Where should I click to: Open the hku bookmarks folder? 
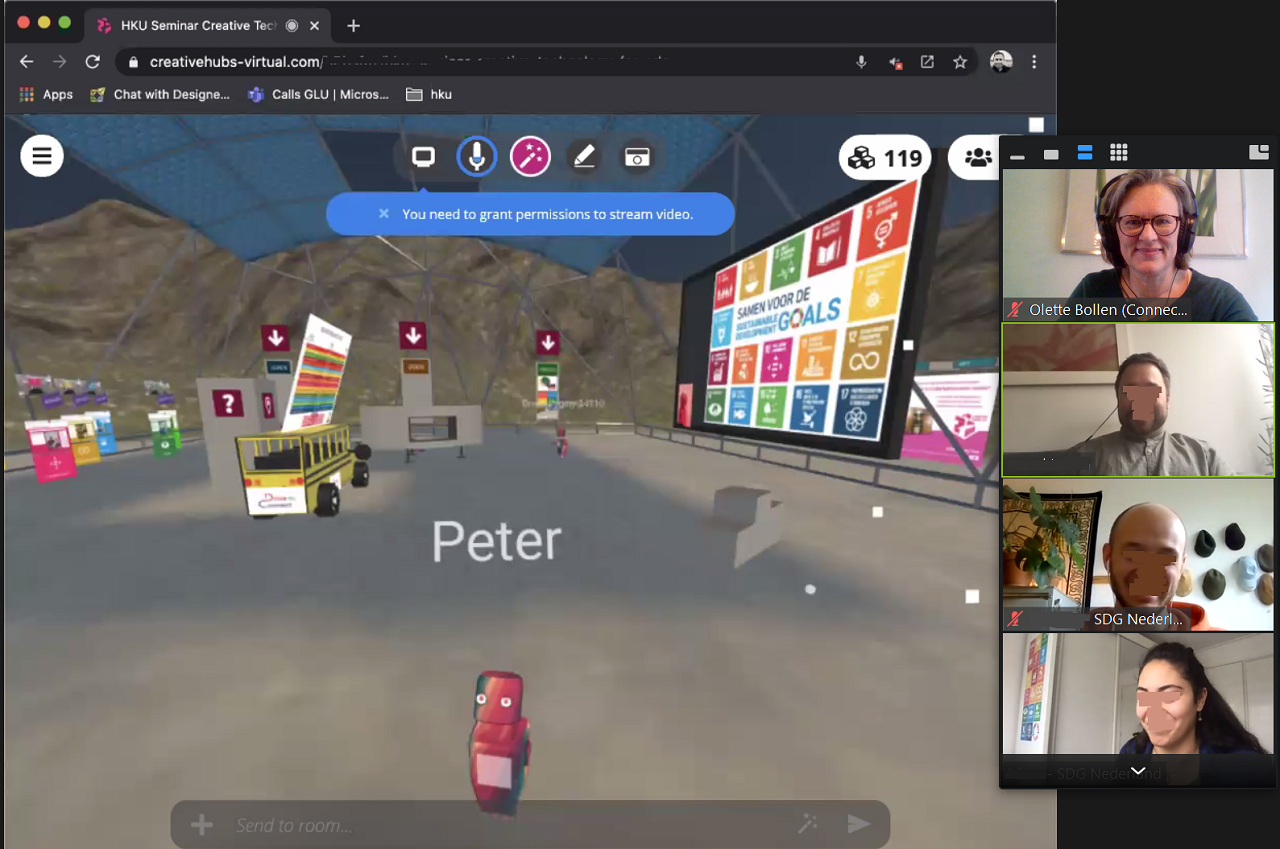point(429,94)
